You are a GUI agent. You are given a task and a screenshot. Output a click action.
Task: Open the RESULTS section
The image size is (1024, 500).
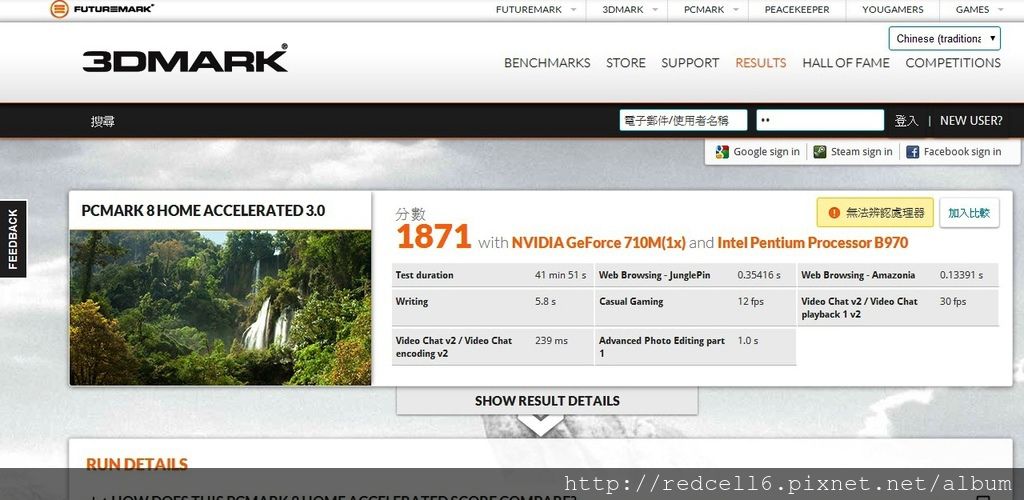click(x=760, y=63)
